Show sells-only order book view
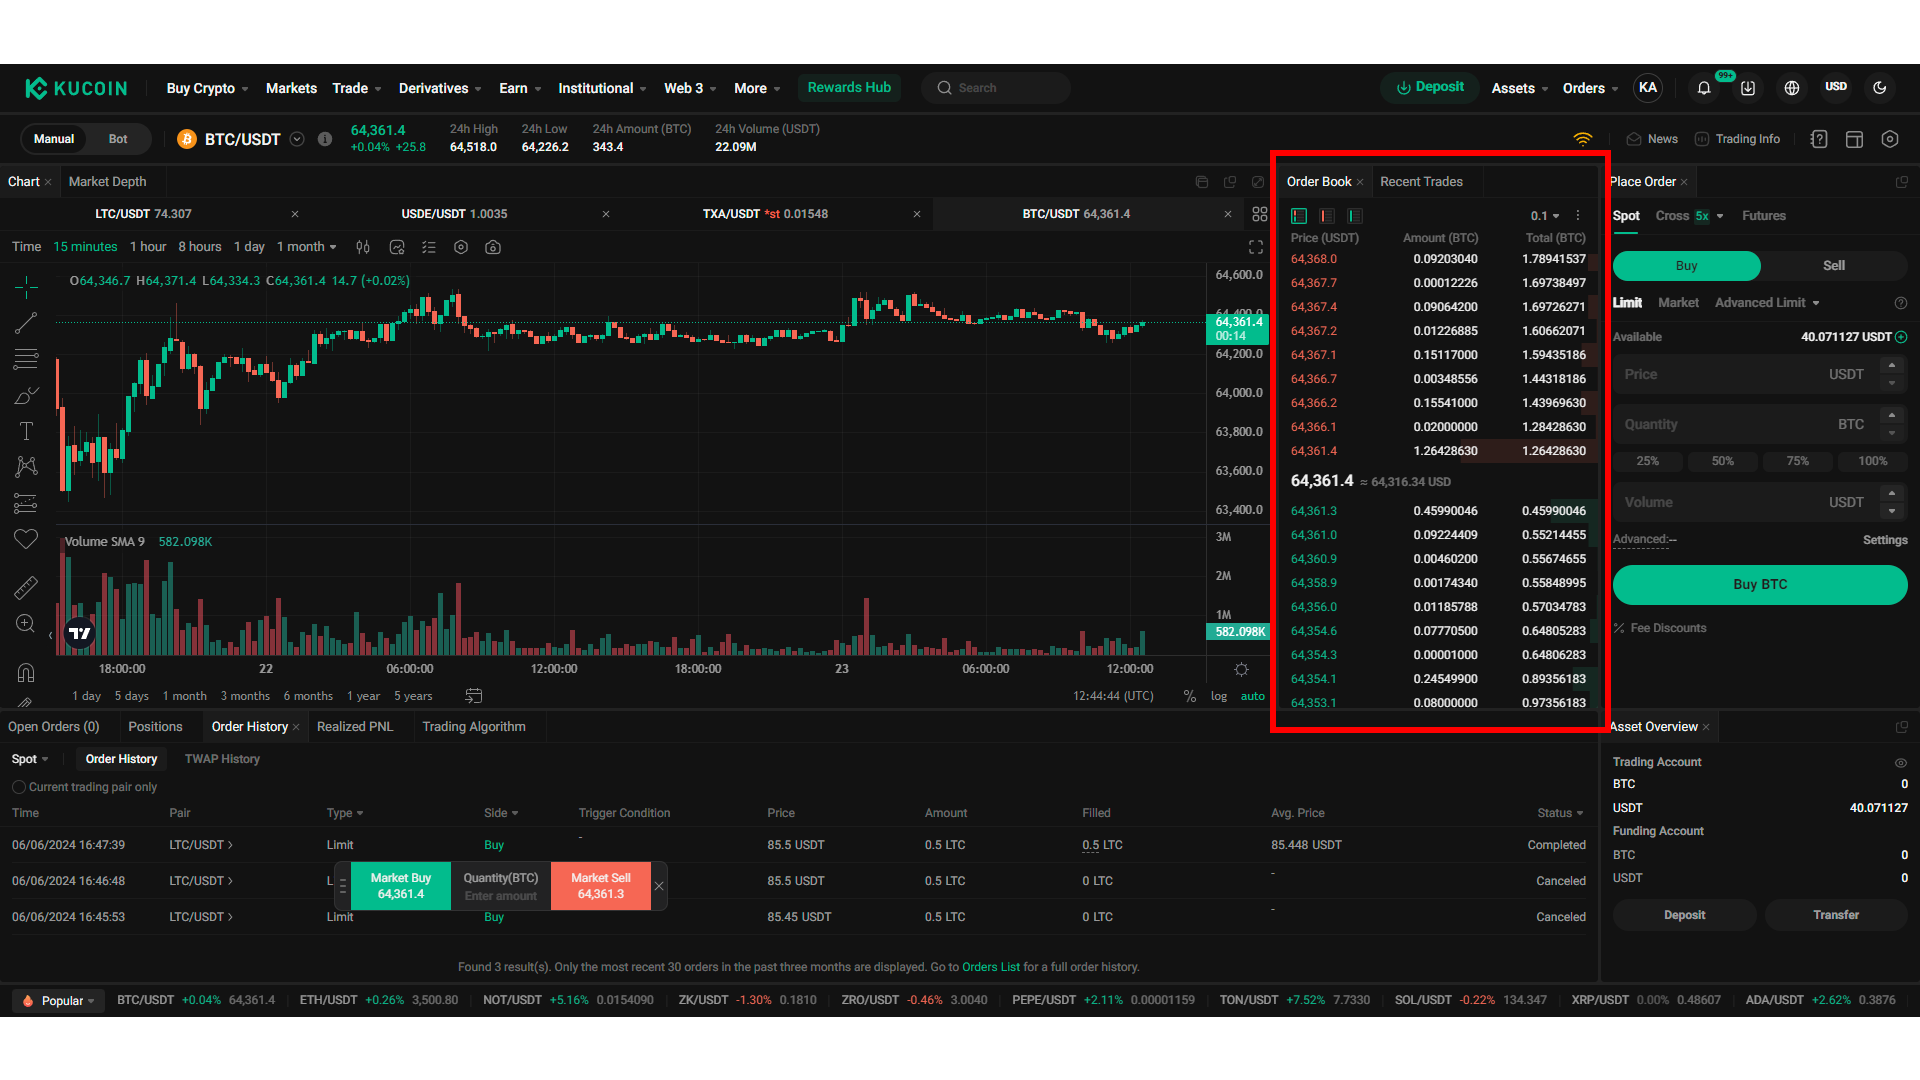Viewport: 1920px width, 1080px height. coord(1327,216)
